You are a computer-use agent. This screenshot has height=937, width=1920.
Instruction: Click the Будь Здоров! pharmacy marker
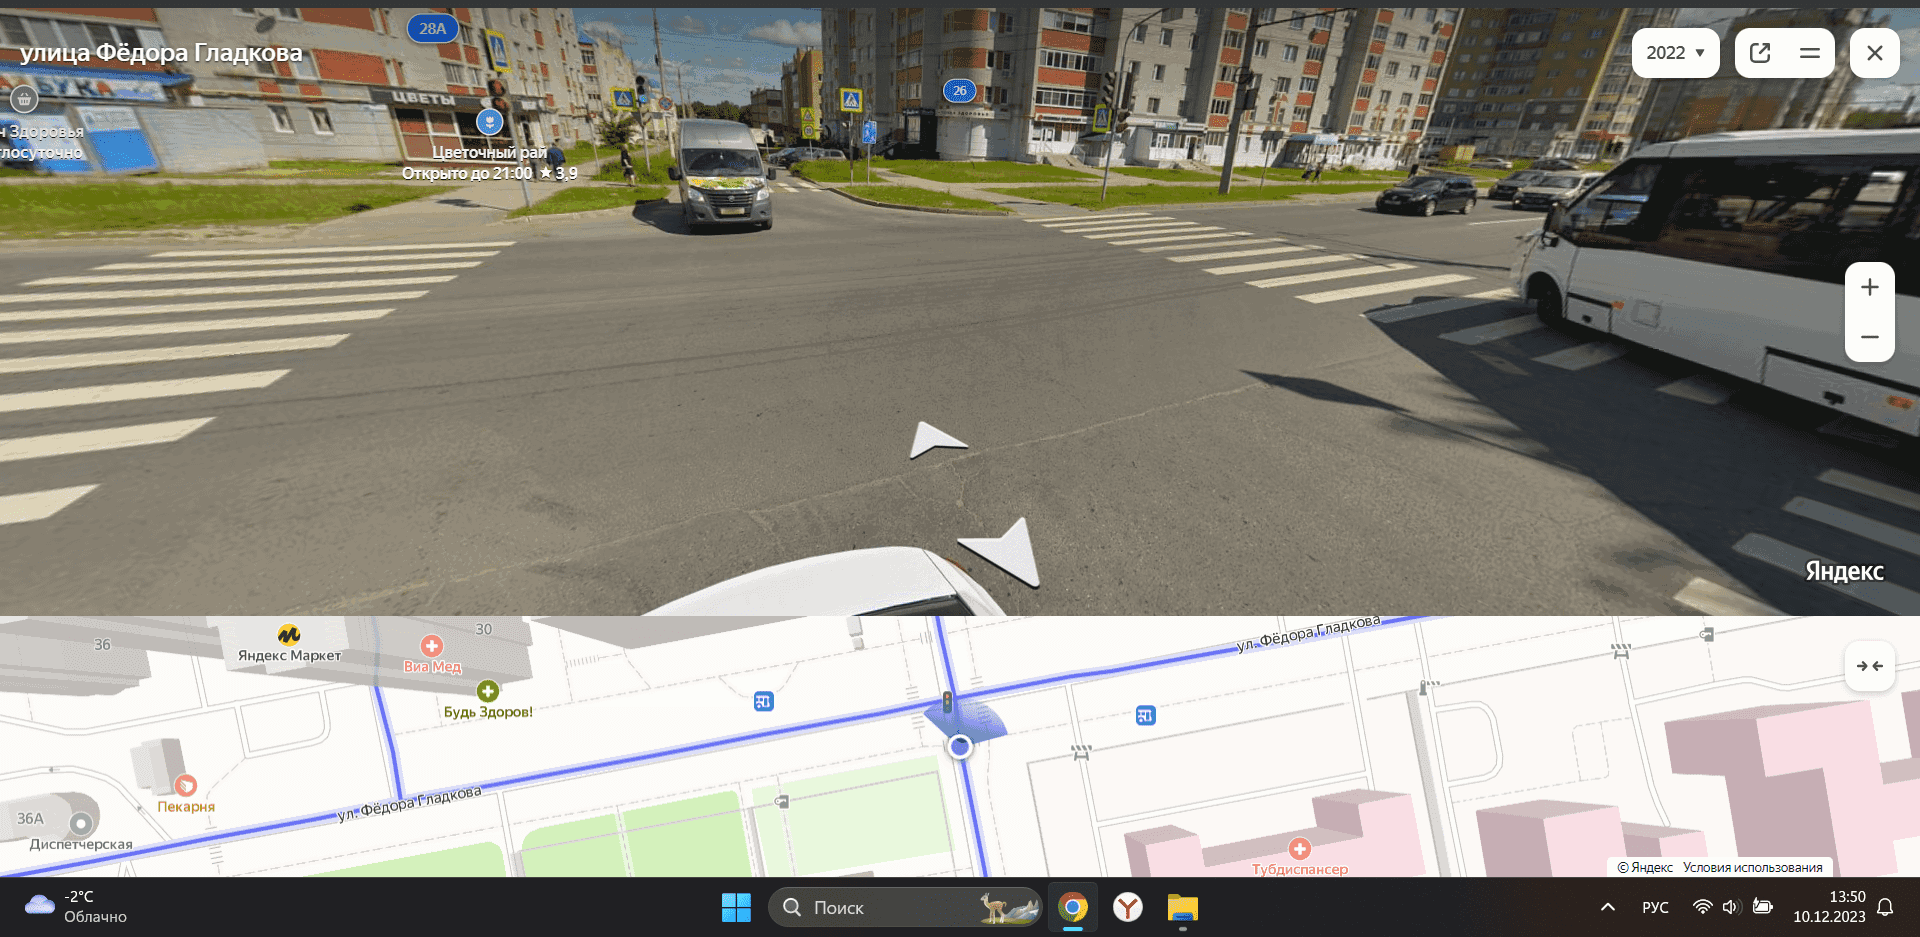(488, 691)
